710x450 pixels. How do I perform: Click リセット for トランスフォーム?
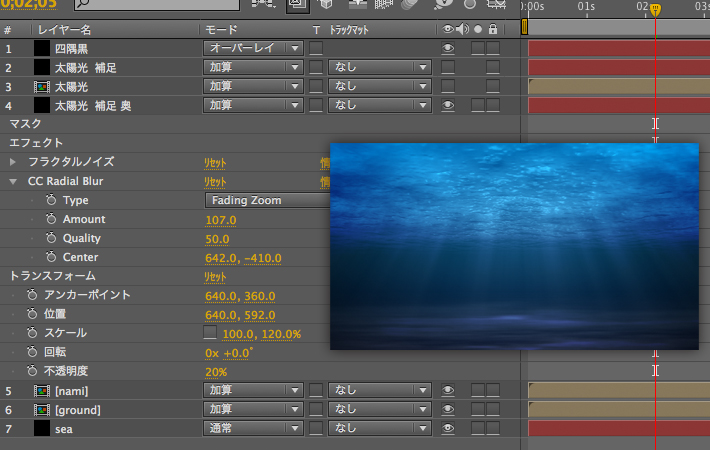click(215, 277)
